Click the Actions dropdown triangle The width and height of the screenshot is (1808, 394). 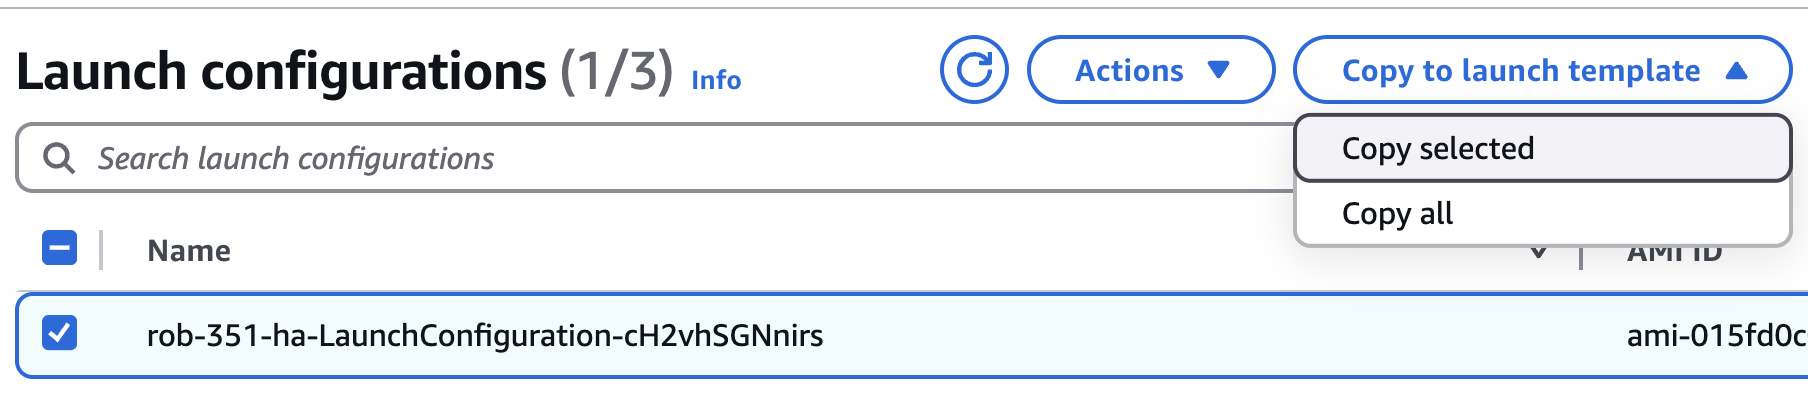click(x=1218, y=70)
